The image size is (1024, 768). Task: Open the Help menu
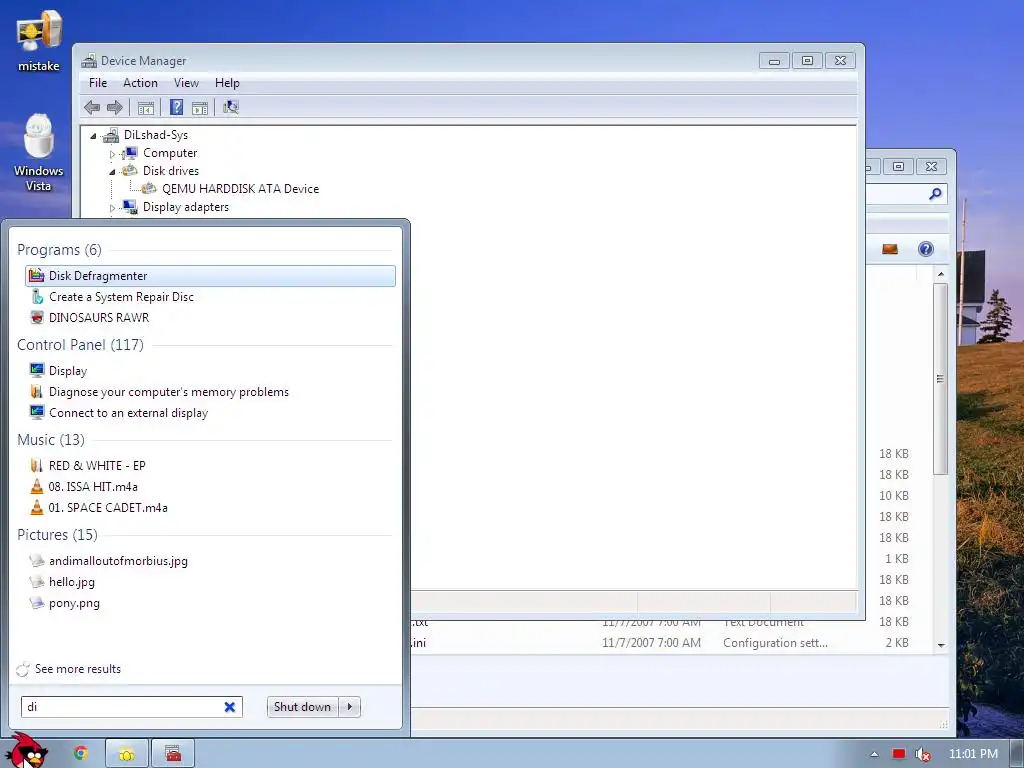227,83
